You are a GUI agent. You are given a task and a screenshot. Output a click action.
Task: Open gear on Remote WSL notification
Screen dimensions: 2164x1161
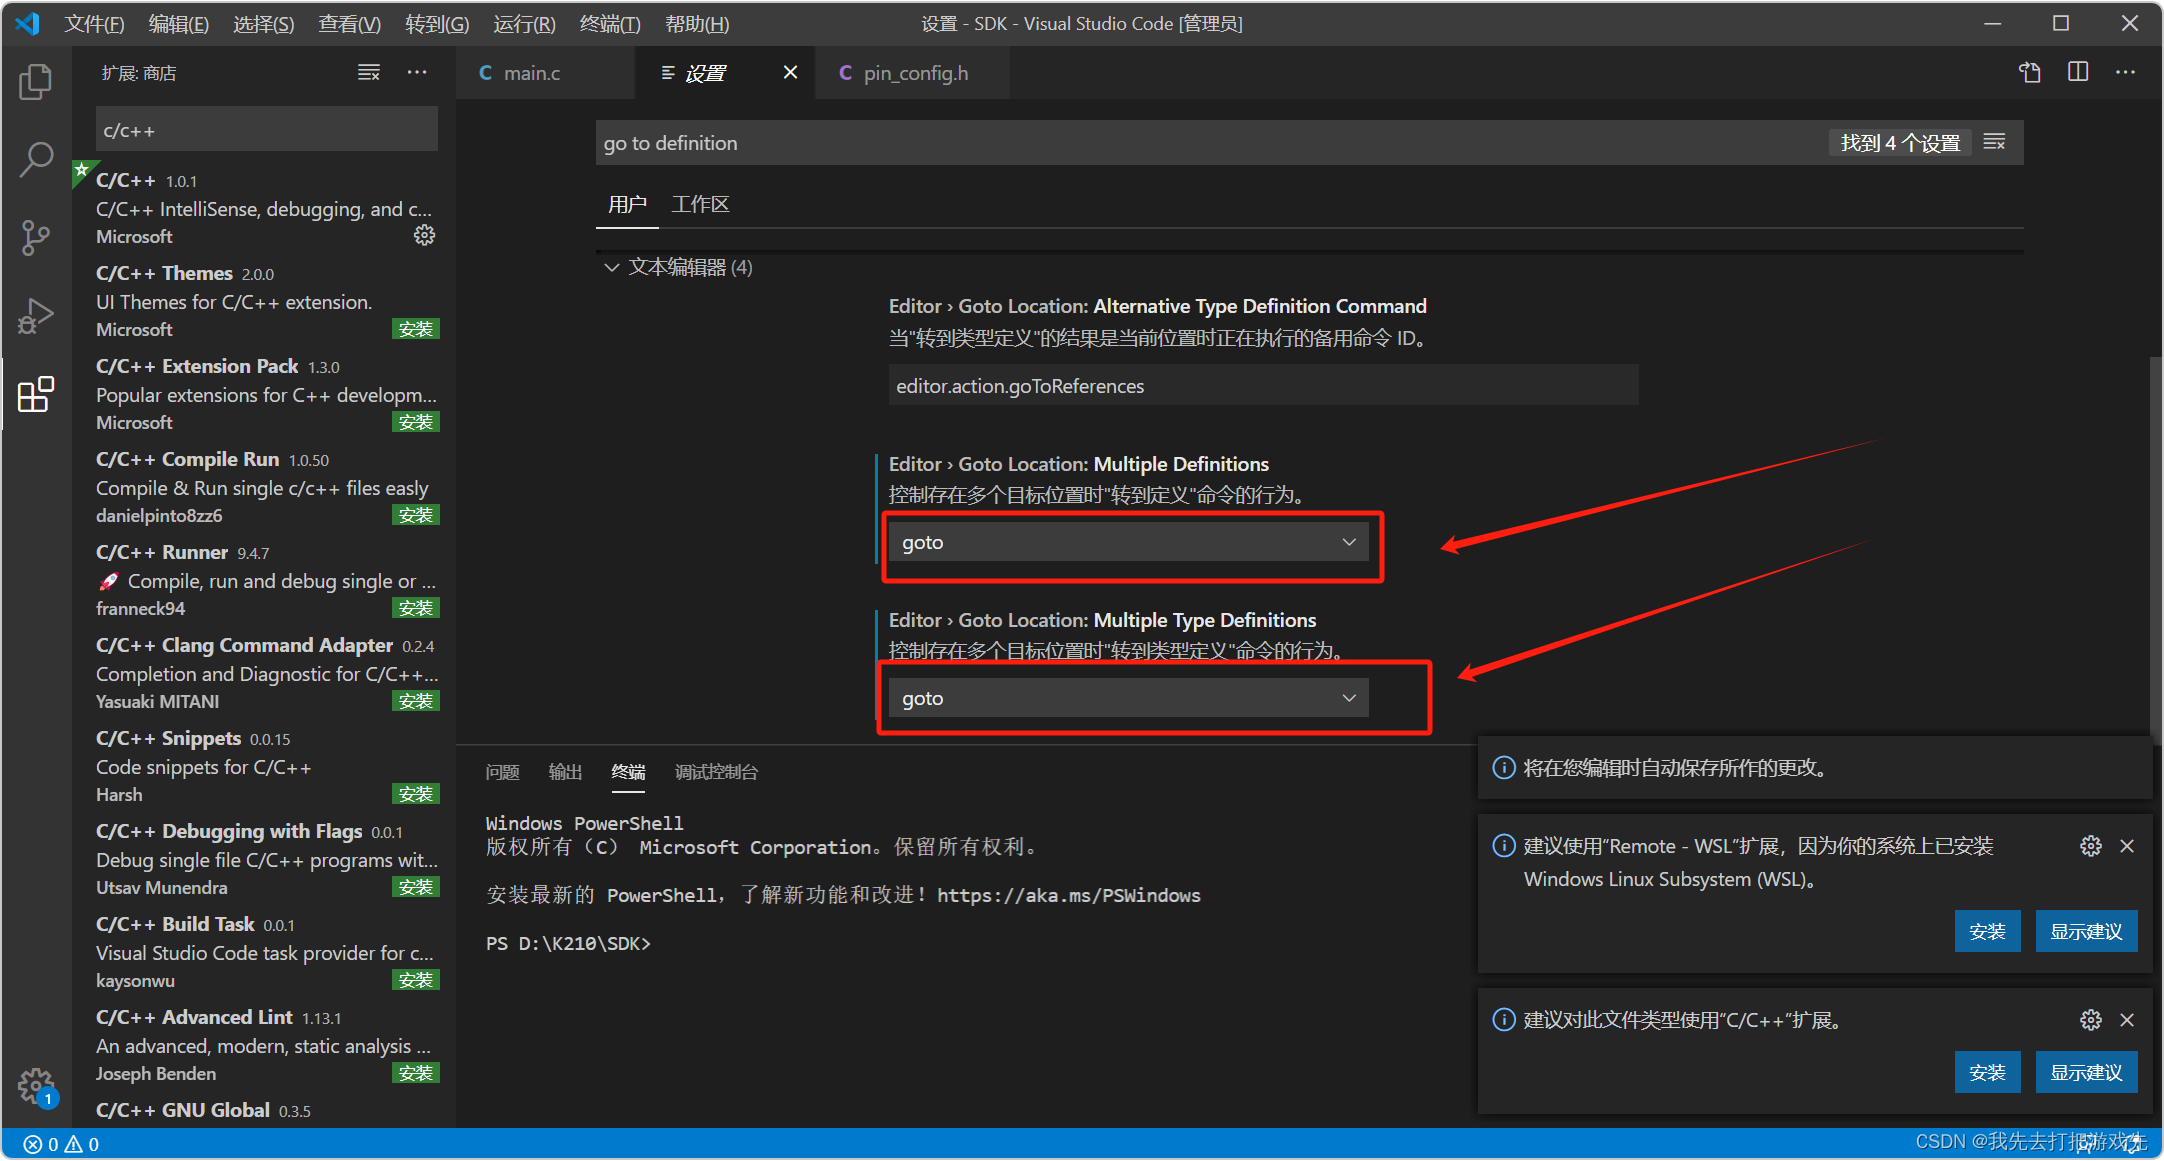(2090, 846)
